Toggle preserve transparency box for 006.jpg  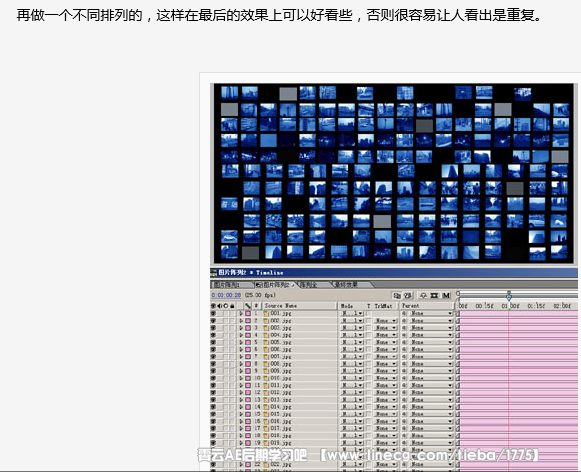pyautogui.click(x=369, y=349)
